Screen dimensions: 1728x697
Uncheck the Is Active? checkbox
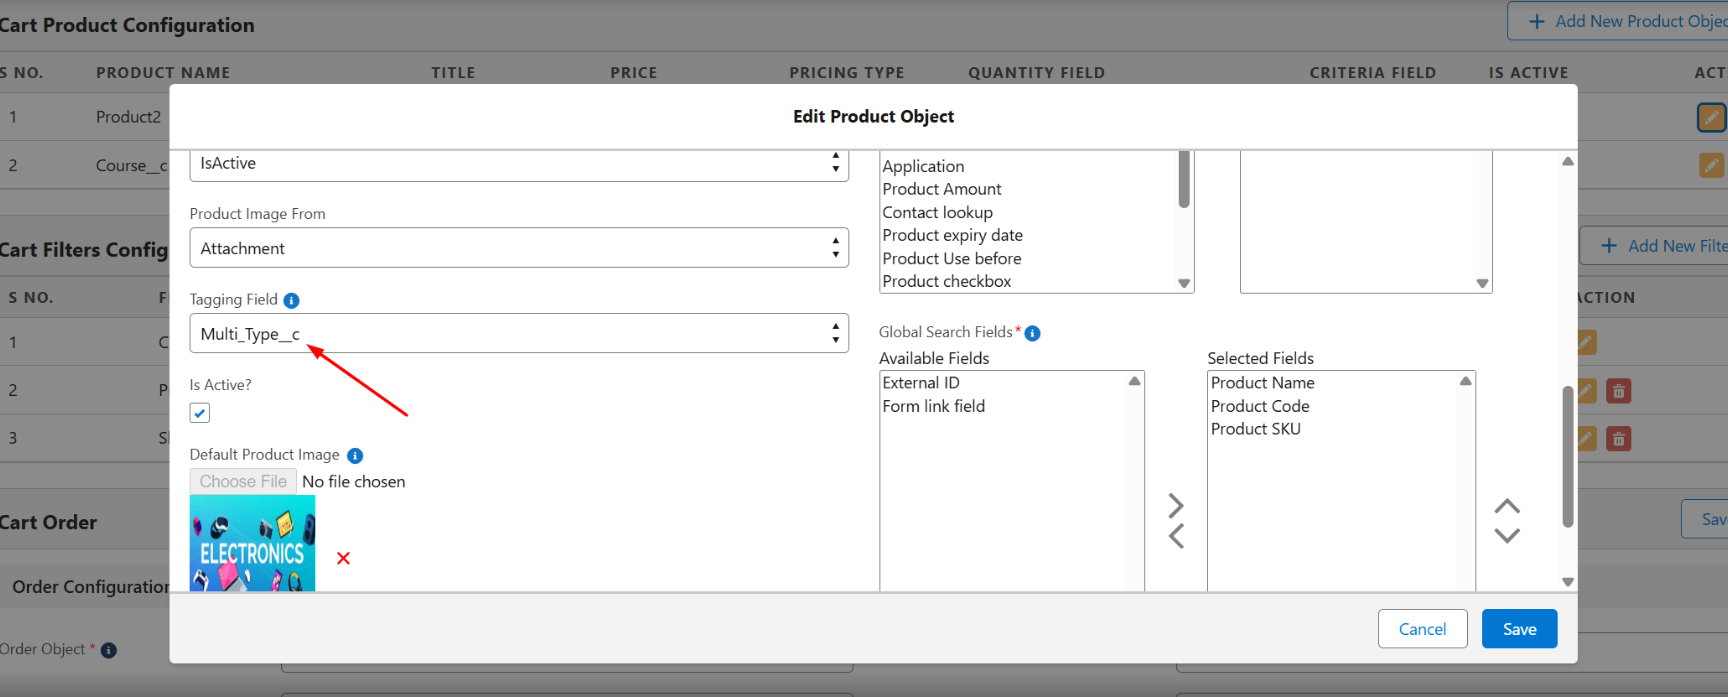tap(200, 413)
